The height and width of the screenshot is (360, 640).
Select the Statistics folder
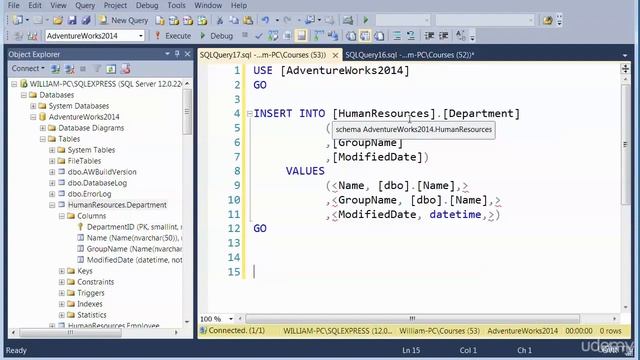(92, 315)
